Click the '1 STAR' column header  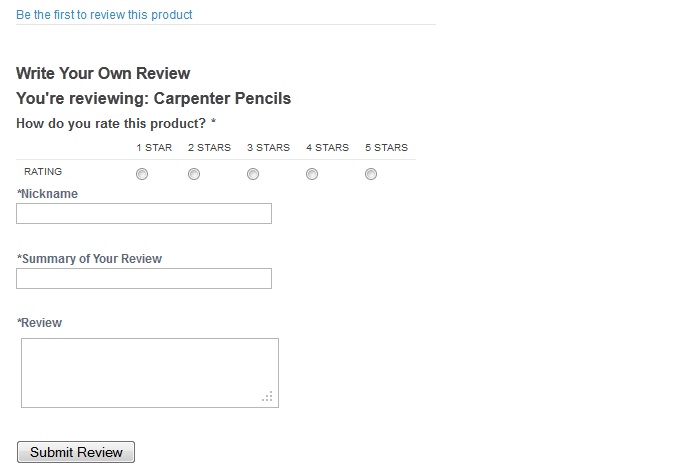[x=154, y=147]
